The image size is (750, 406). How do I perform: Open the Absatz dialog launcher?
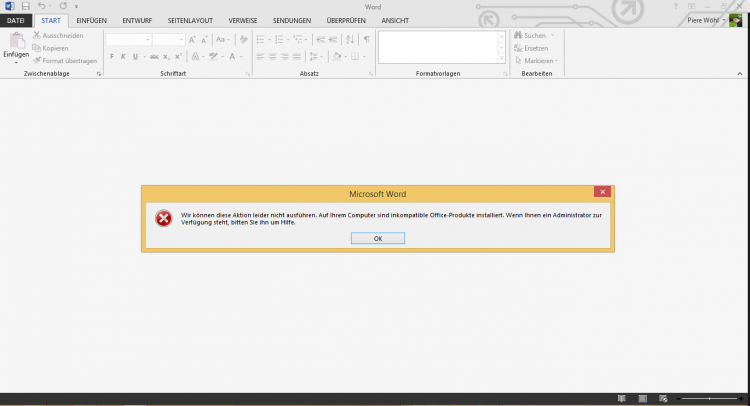coord(371,74)
